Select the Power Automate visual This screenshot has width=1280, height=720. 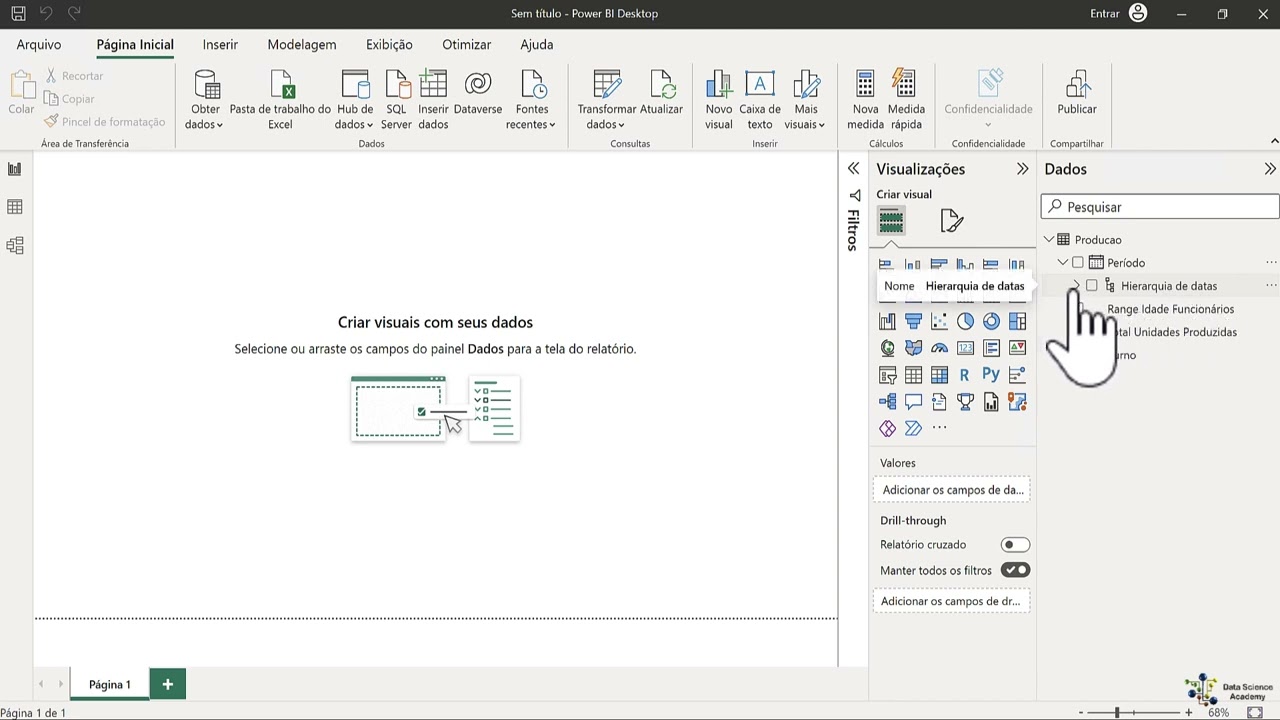click(x=913, y=429)
